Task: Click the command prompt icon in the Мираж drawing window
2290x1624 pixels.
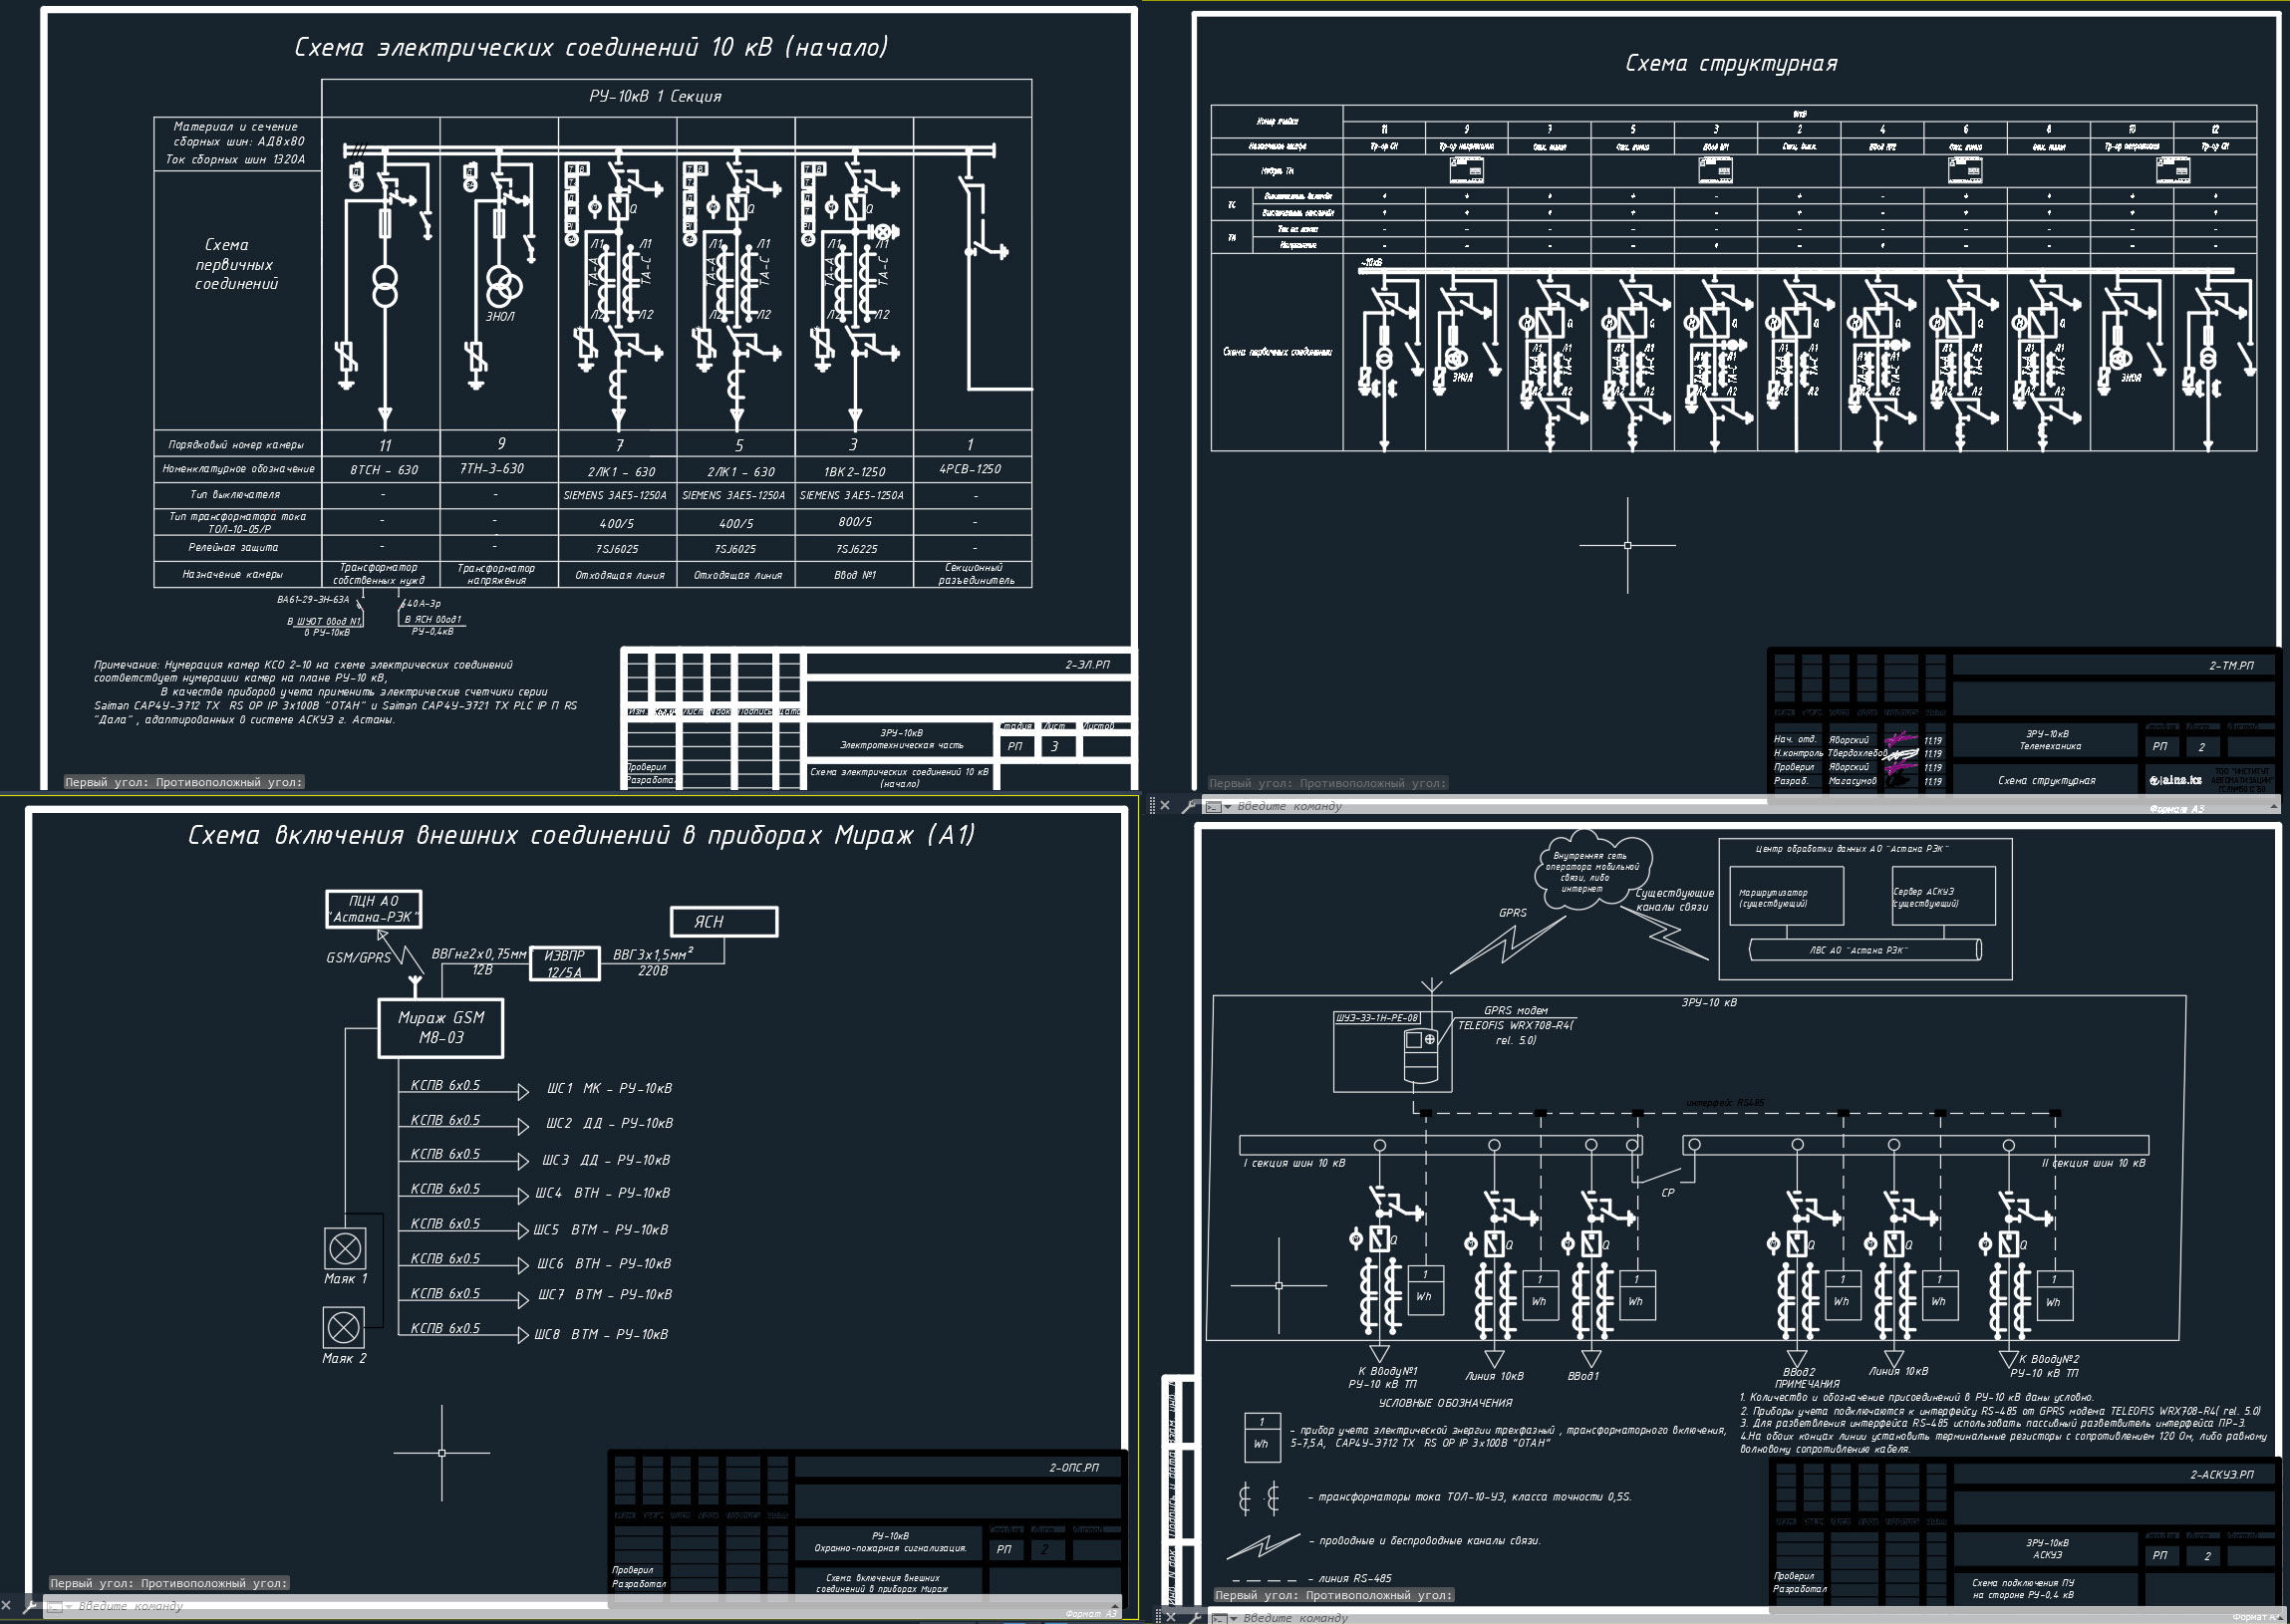Action: 55,1607
